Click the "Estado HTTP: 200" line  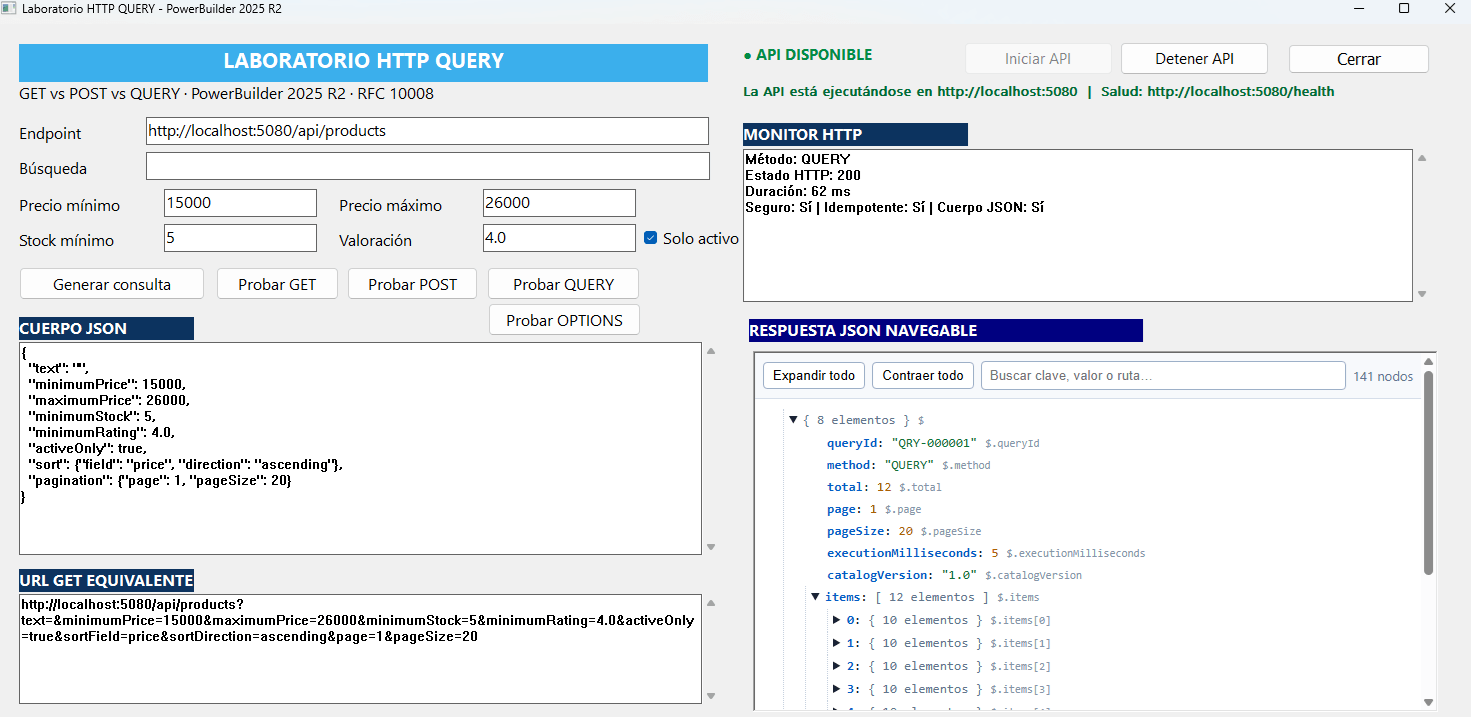803,175
